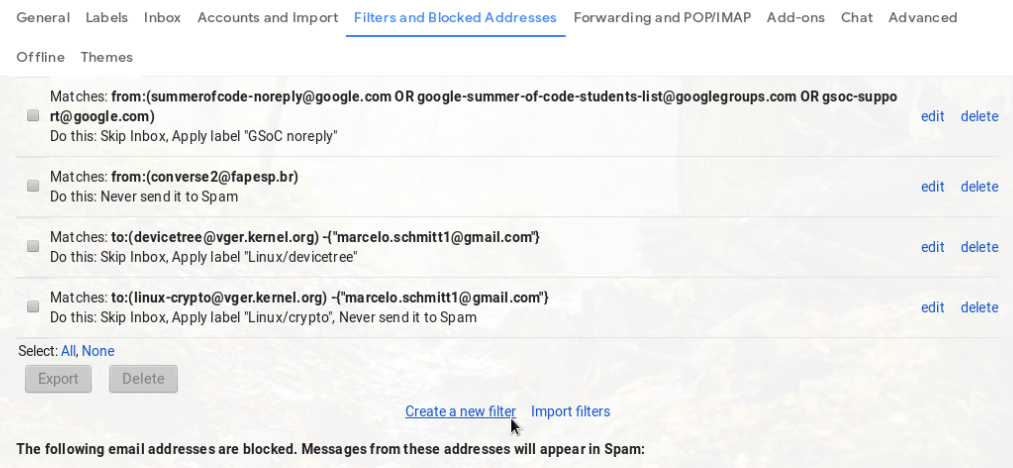The width and height of the screenshot is (1013, 468).
Task: Switch to the Labels tab
Action: tap(107, 17)
